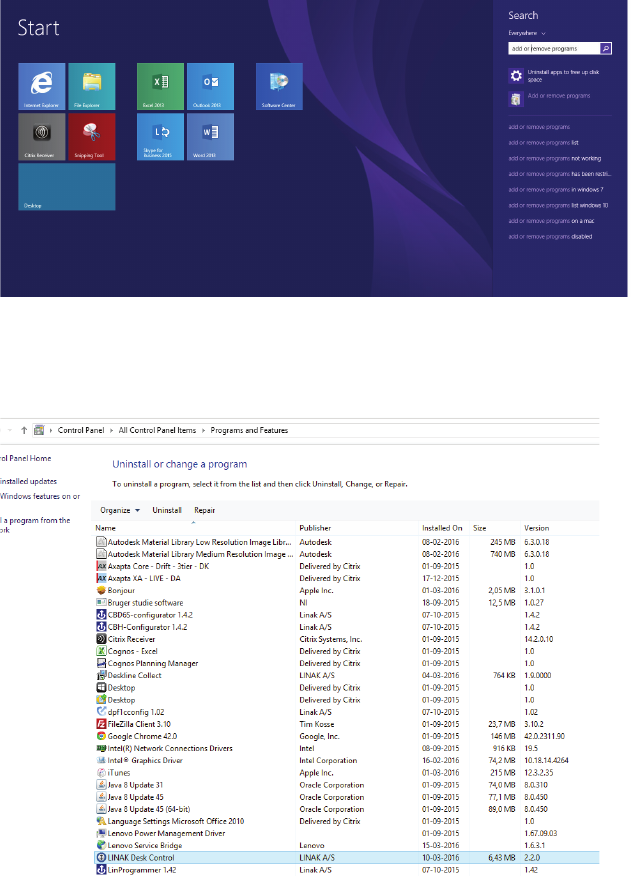
Task: Select the Bonjour program icon
Action: (x=101, y=591)
